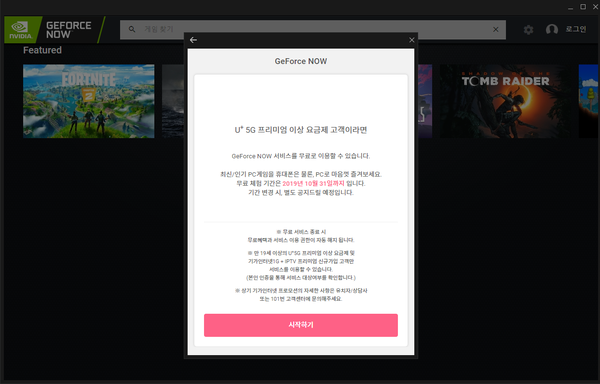Open the partially hidden thumbnail beside Fortnite
This screenshot has height=384, width=600.
coord(173,101)
